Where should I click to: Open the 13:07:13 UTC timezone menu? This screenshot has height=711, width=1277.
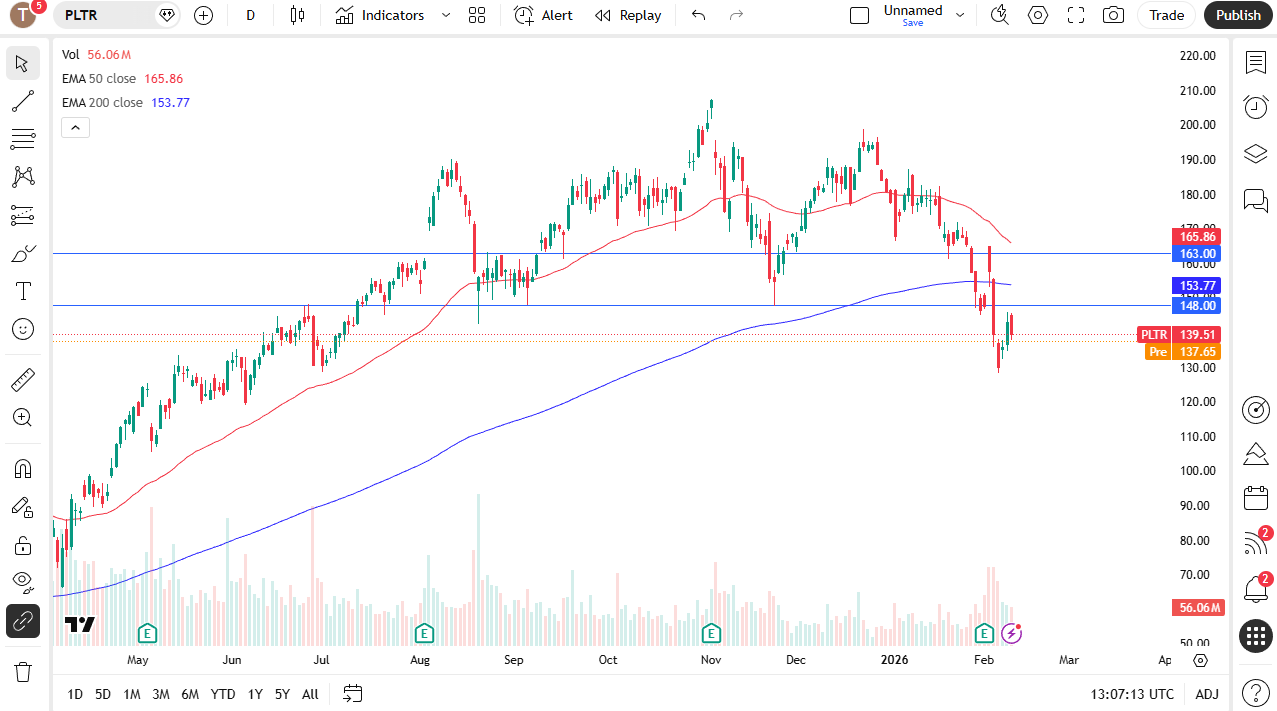pyautogui.click(x=1132, y=694)
